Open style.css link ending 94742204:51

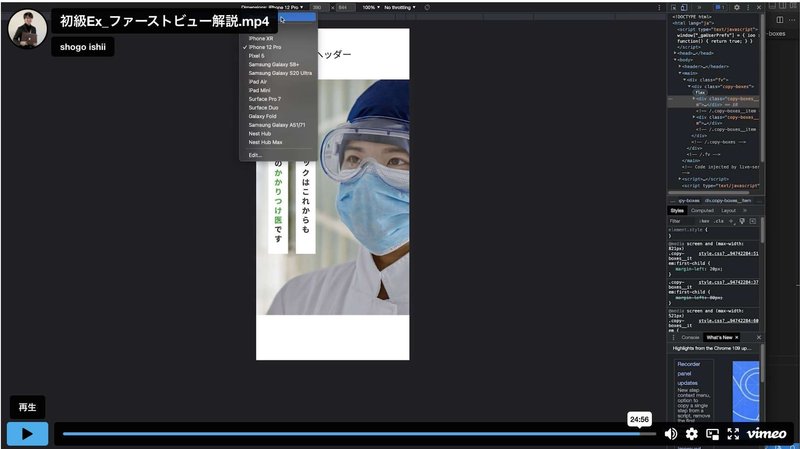pos(729,254)
